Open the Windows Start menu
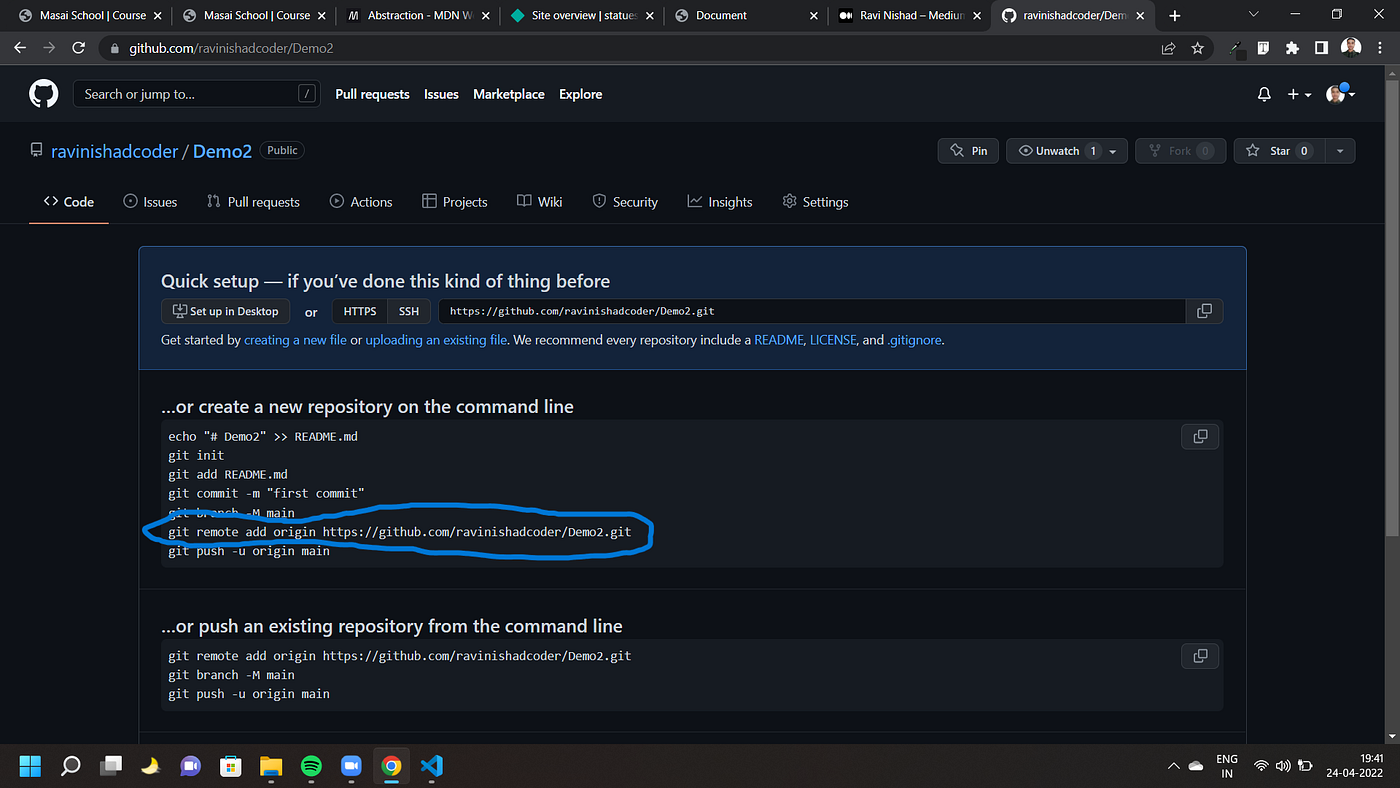1400x788 pixels. click(x=30, y=767)
